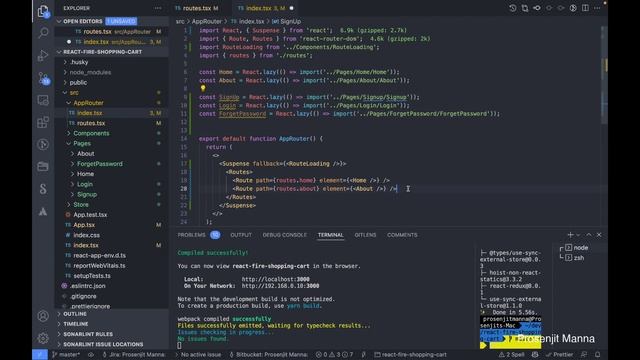Open new terminal profile dropdown arrow
The height and width of the screenshot is (360, 640).
[x=578, y=235]
